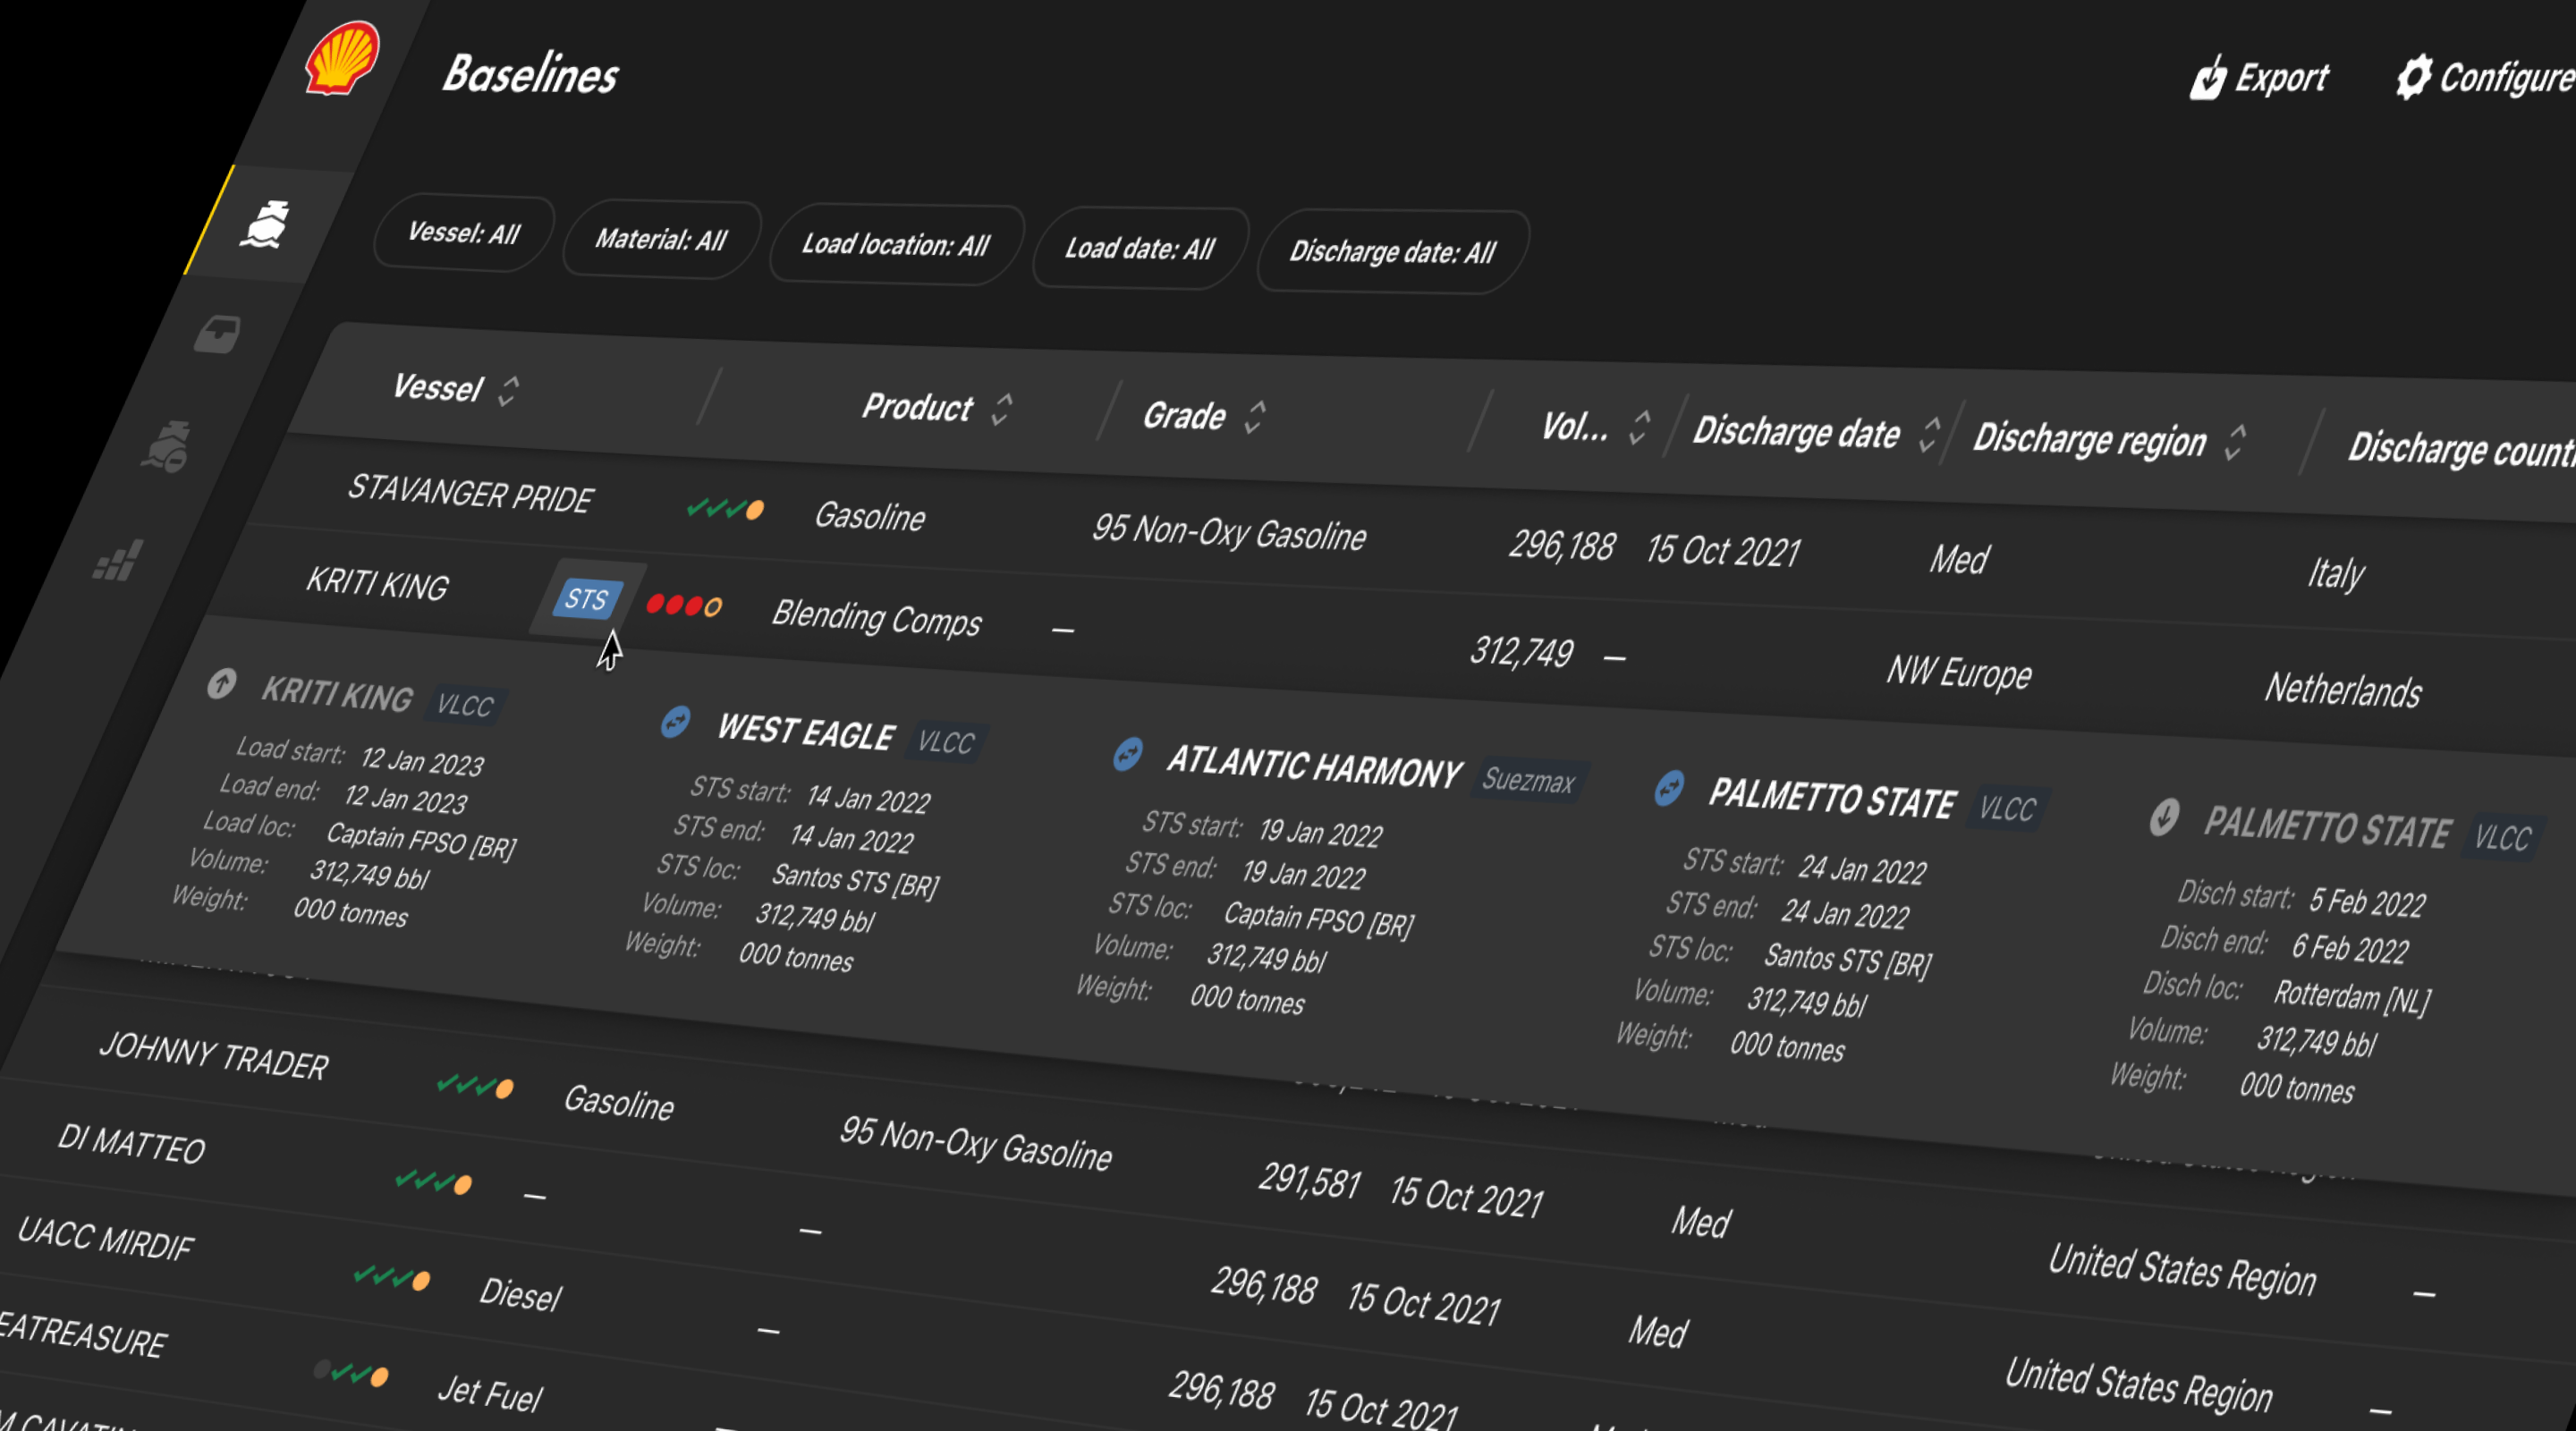Viewport: 2576px width, 1431px height.
Task: Click the KRITI KING load arrow icon
Action: [x=221, y=684]
